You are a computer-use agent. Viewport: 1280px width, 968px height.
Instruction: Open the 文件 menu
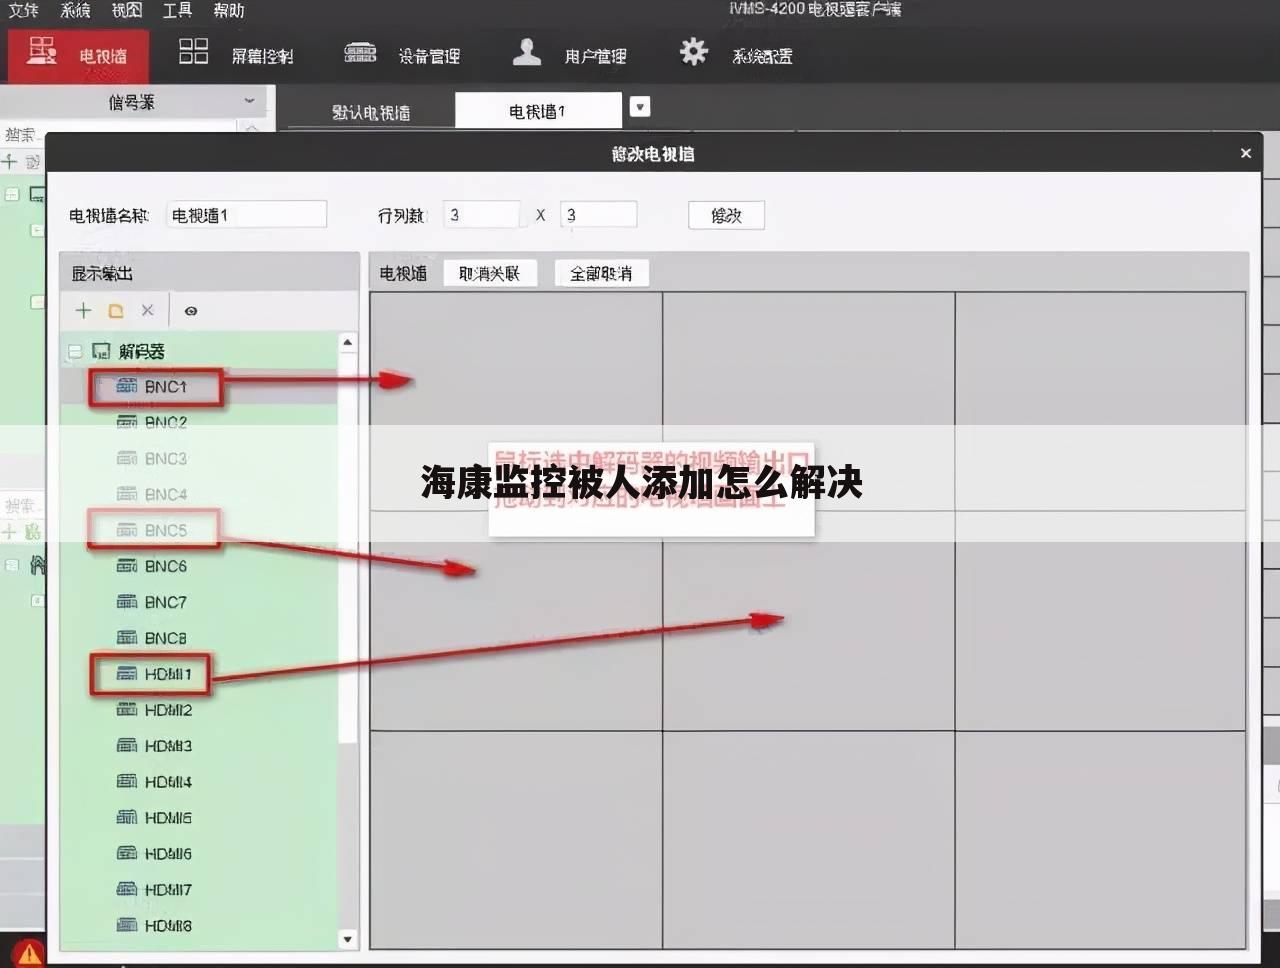pyautogui.click(x=24, y=10)
